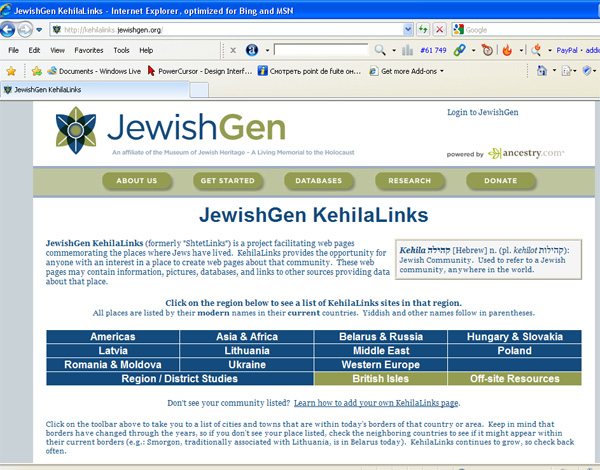Click the Google search provider icon
This screenshot has height=470, width=600.
[x=458, y=29]
